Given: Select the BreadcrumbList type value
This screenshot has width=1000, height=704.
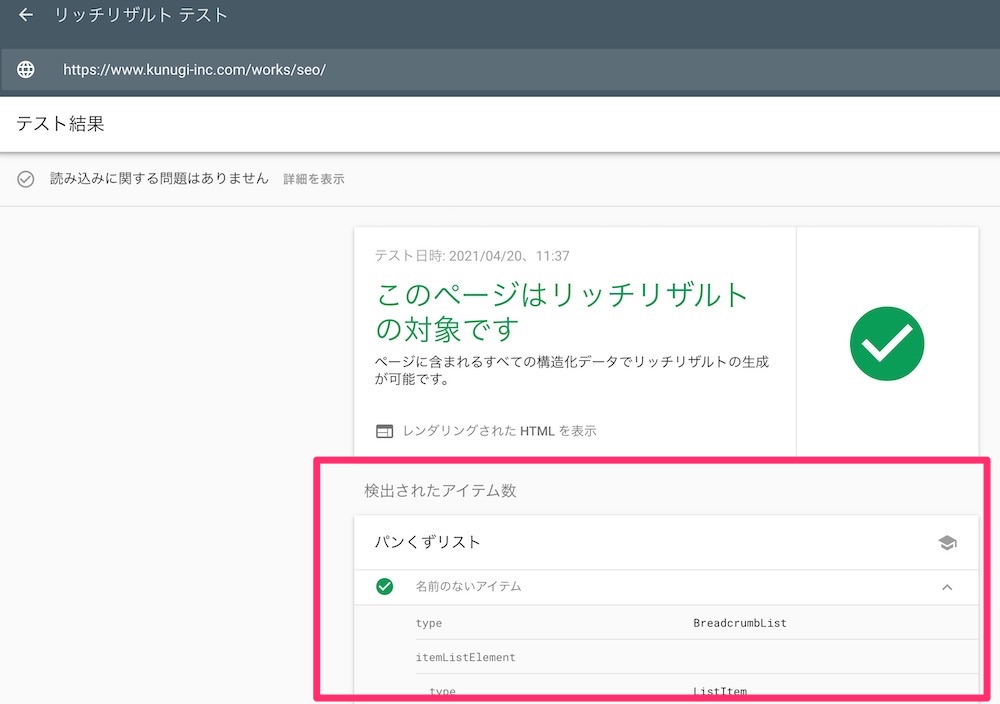Looking at the screenshot, I should 740,623.
